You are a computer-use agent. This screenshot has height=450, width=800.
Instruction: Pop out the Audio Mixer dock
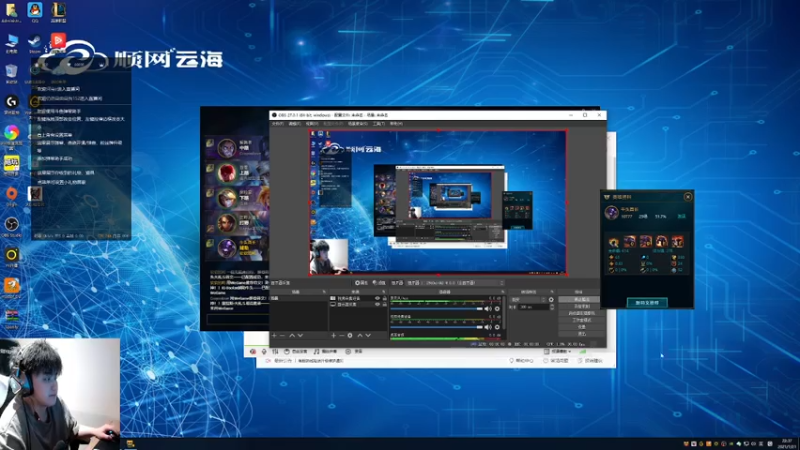point(503,292)
